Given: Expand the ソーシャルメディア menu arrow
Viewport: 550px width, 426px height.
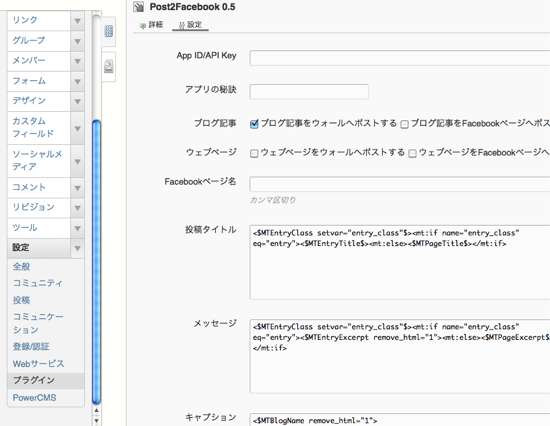Looking at the screenshot, I should coord(78,161).
